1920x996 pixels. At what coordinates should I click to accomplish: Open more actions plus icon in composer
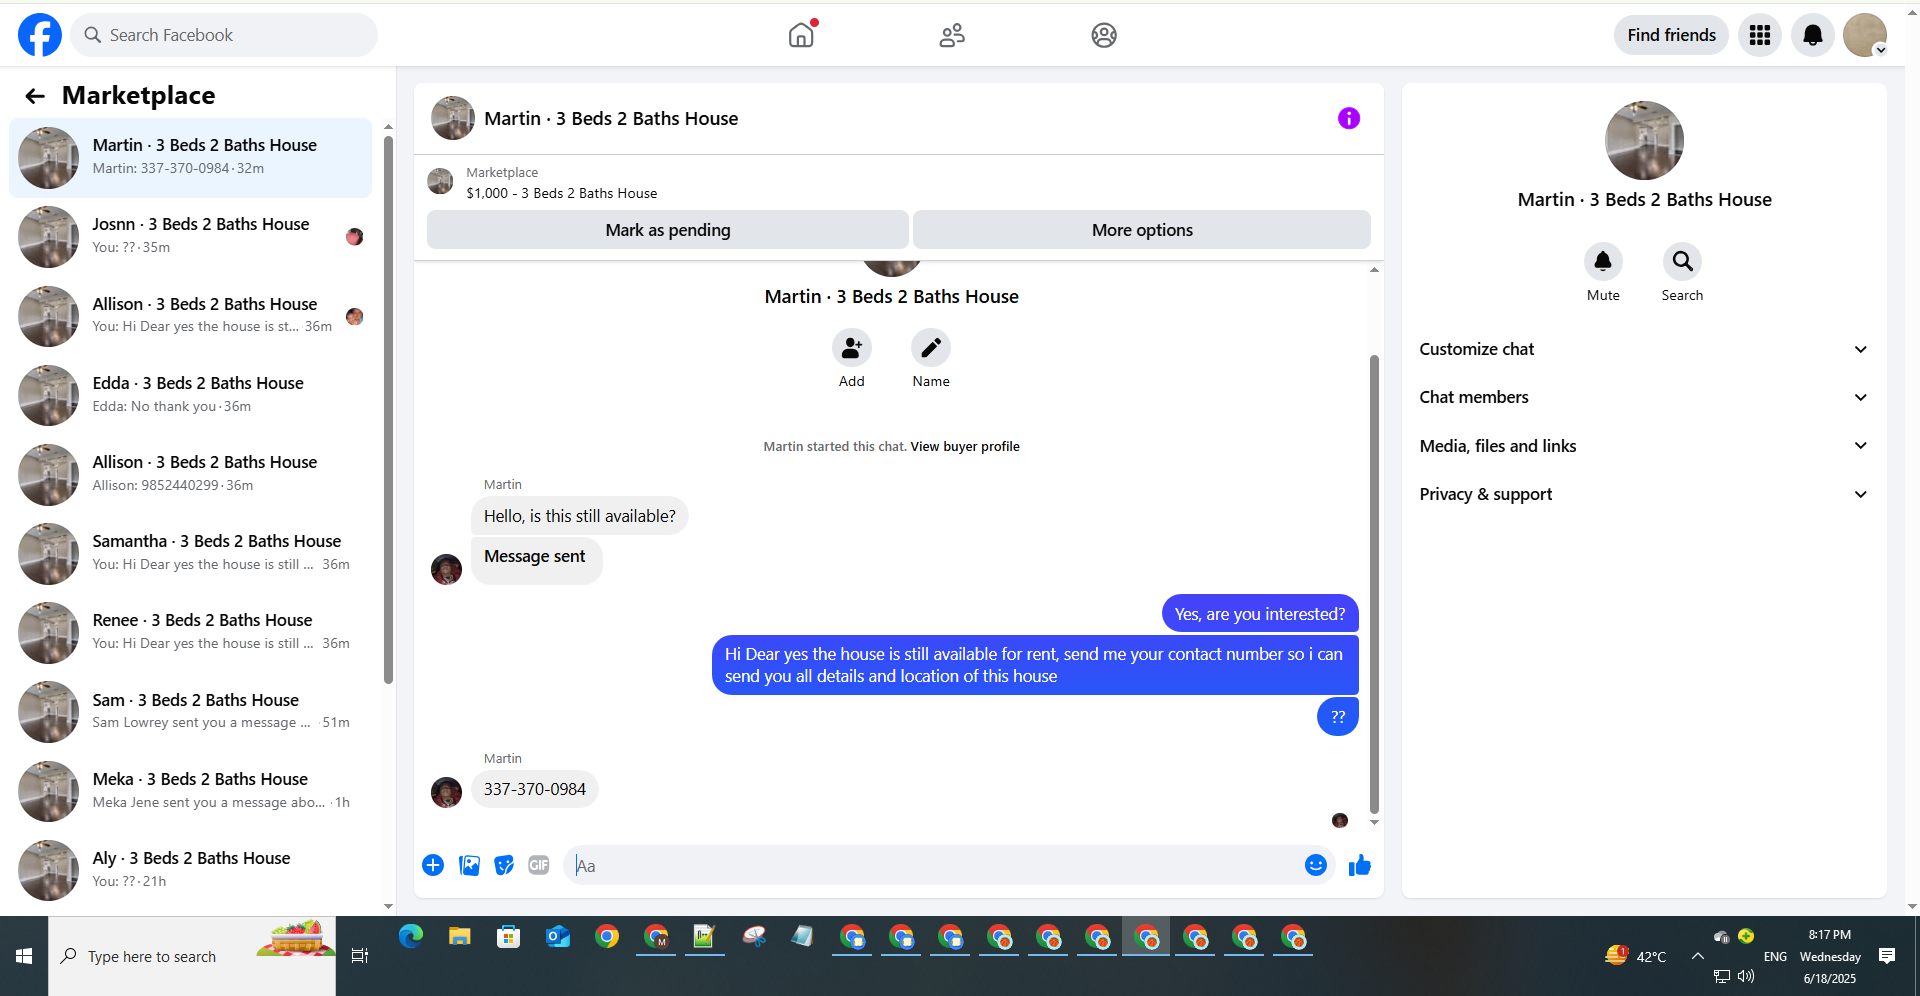pos(433,865)
